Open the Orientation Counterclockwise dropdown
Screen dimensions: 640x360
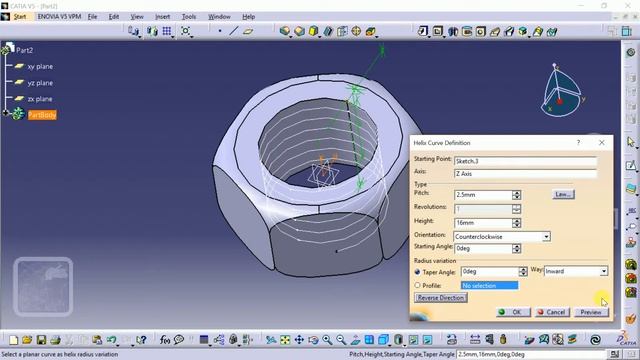click(546, 237)
